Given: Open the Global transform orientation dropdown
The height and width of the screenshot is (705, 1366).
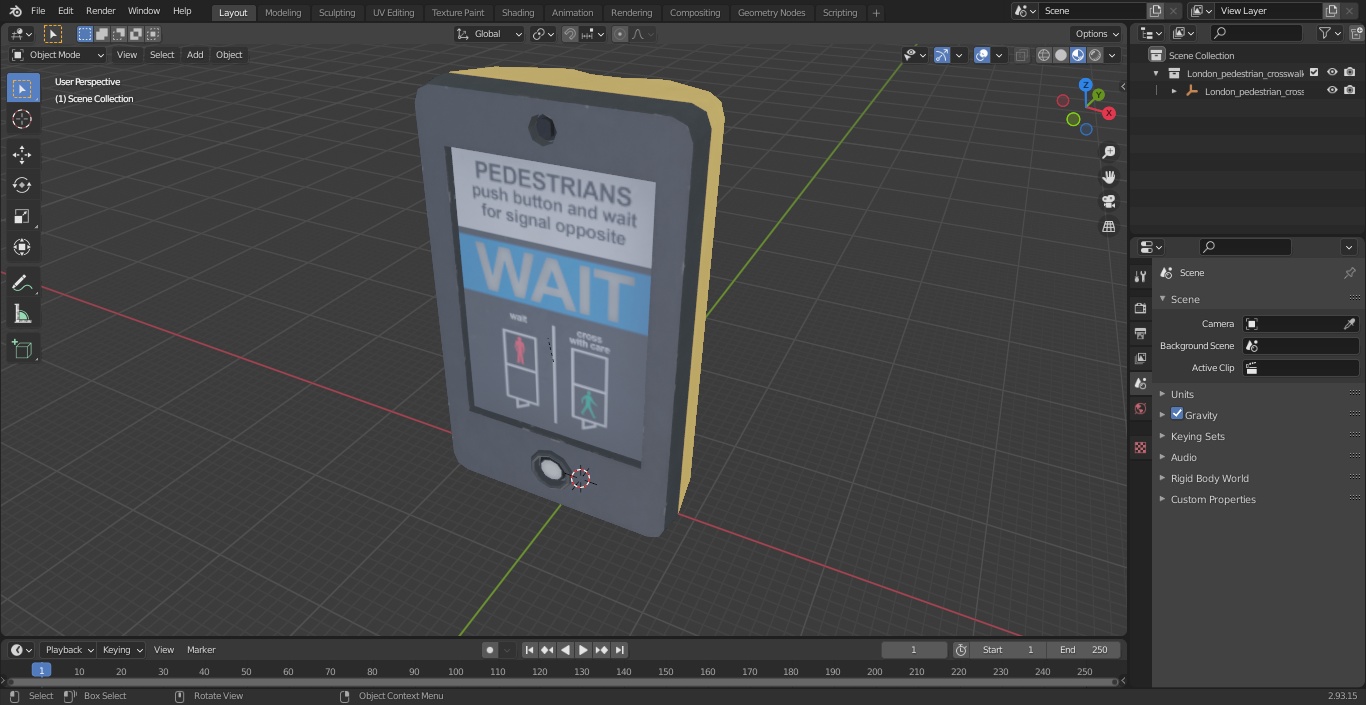Looking at the screenshot, I should click(490, 34).
